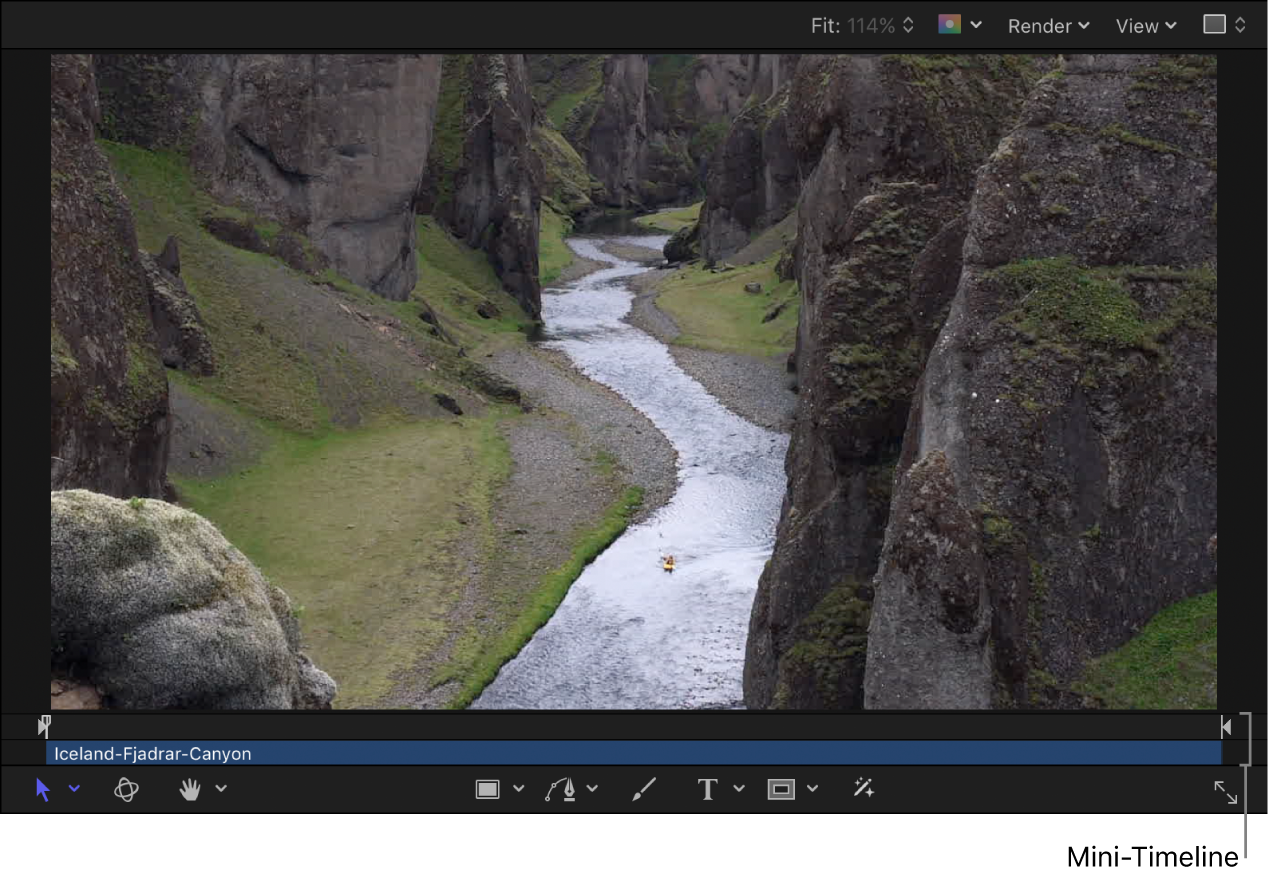This screenshot has height=876, width=1270.
Task: Select the Rectangle shape tool
Action: coord(487,790)
